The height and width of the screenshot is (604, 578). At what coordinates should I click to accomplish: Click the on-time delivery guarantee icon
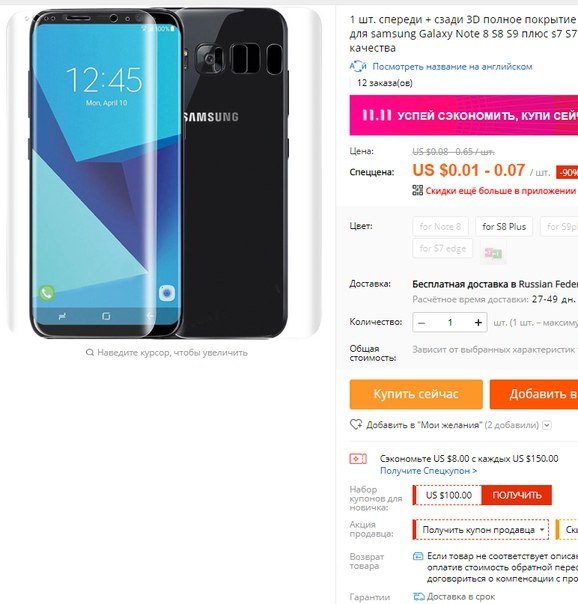click(419, 597)
